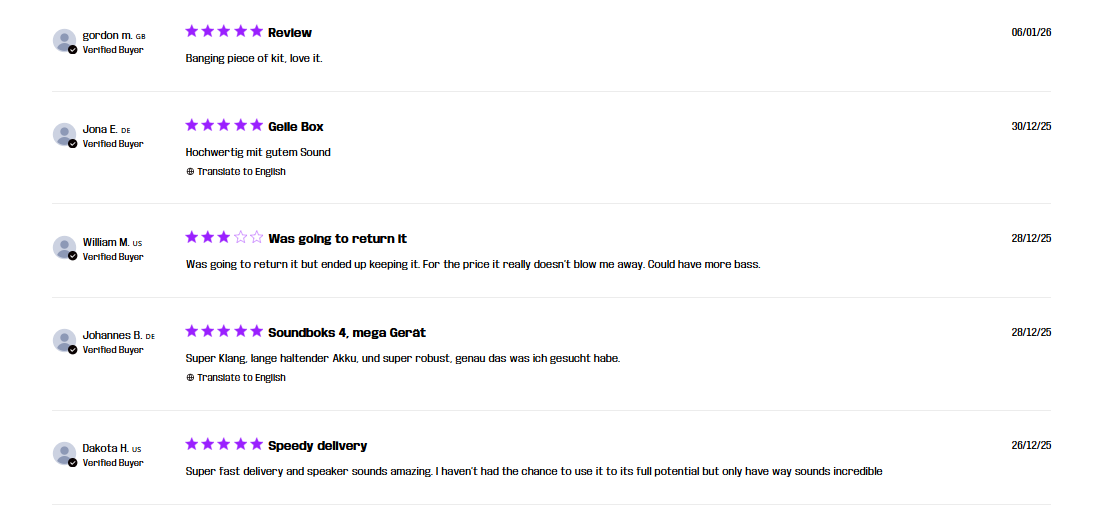Image resolution: width=1119 pixels, height=505 pixels.
Task: Click Dakota H.'s profile avatar icon
Action: 64,453
